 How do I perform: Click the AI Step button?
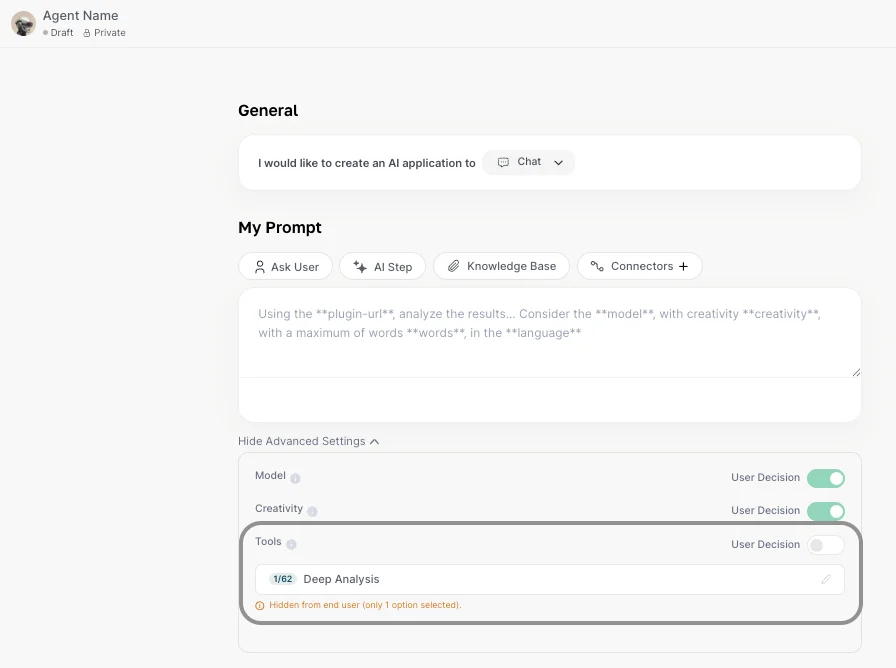click(x=382, y=266)
